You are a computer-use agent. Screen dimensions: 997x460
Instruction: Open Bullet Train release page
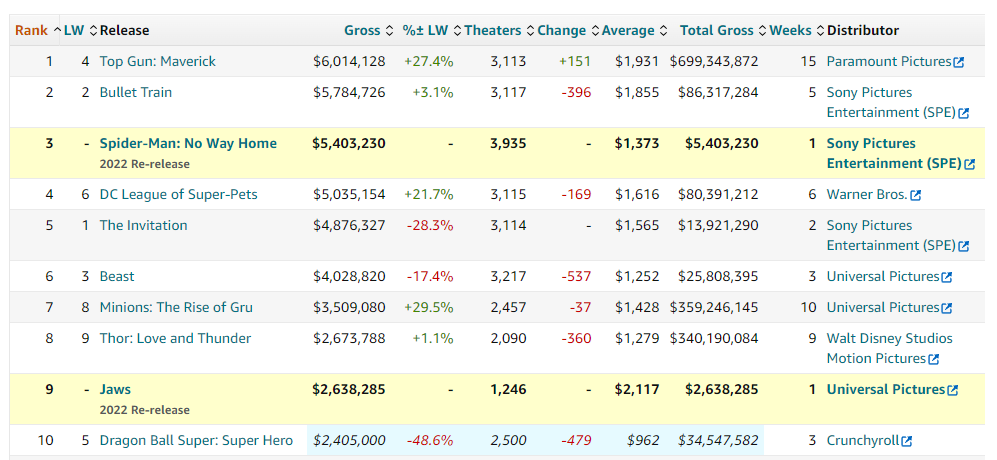tap(135, 93)
